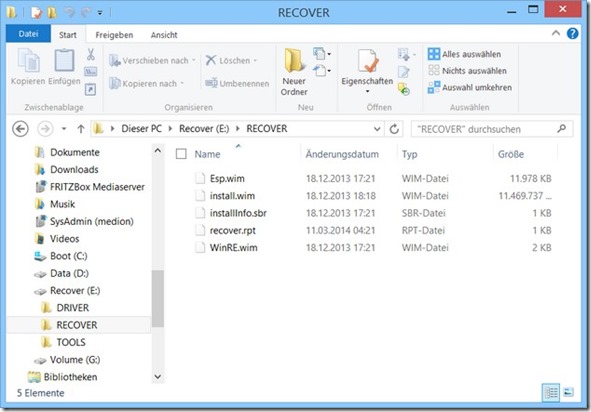
Task: Open Eigenschaften properties icon
Action: tap(367, 60)
